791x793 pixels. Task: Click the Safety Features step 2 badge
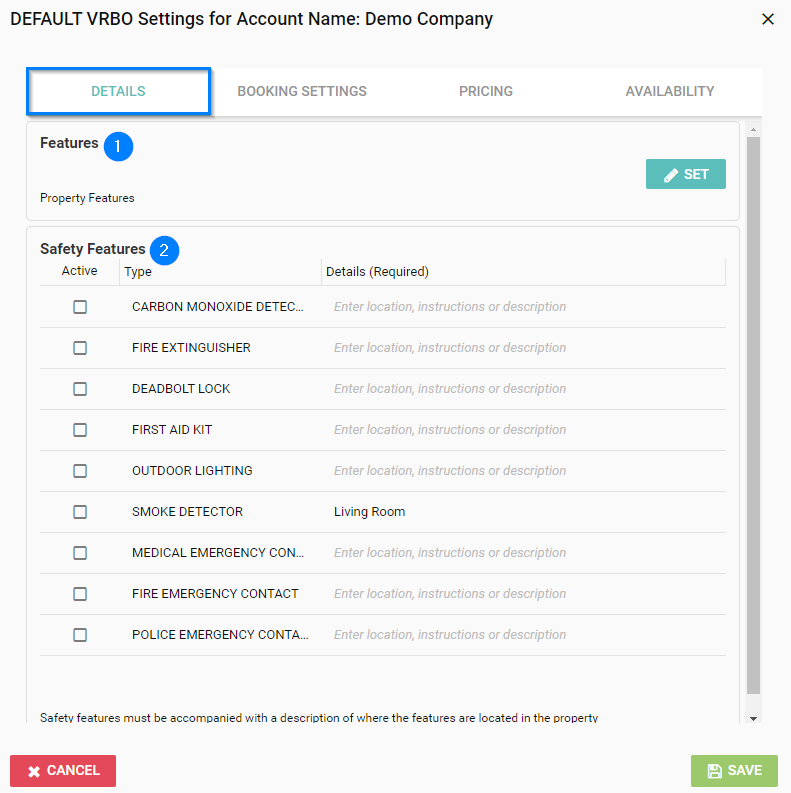(x=164, y=250)
